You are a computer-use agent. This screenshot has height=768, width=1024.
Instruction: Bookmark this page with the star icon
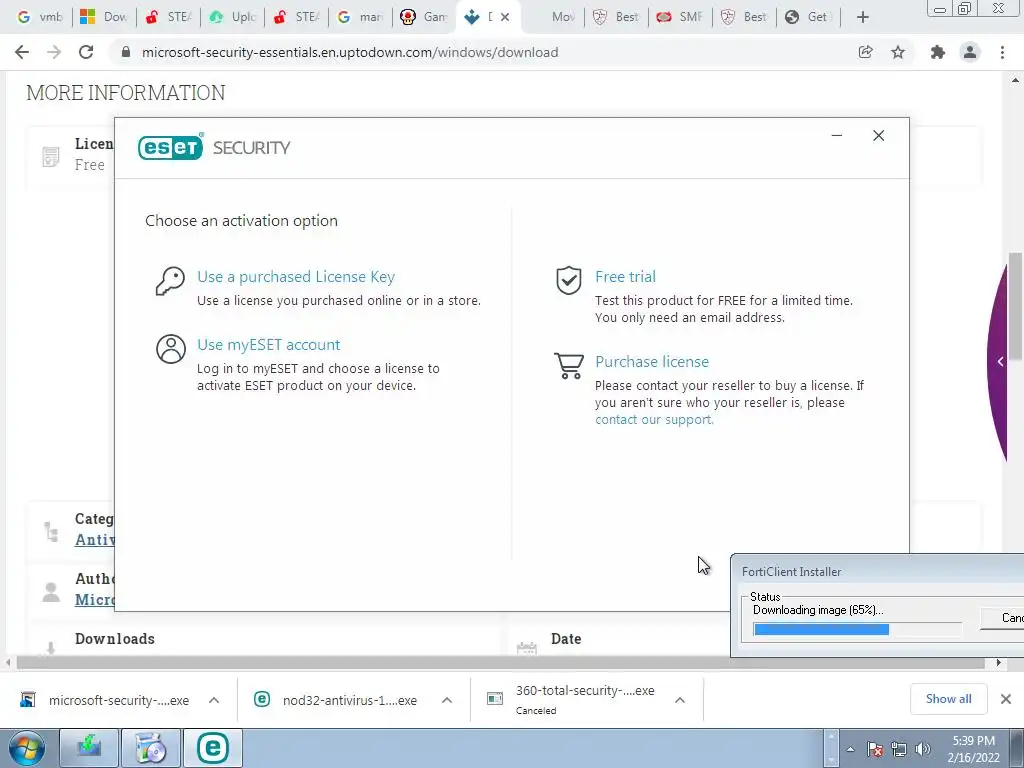tap(898, 52)
